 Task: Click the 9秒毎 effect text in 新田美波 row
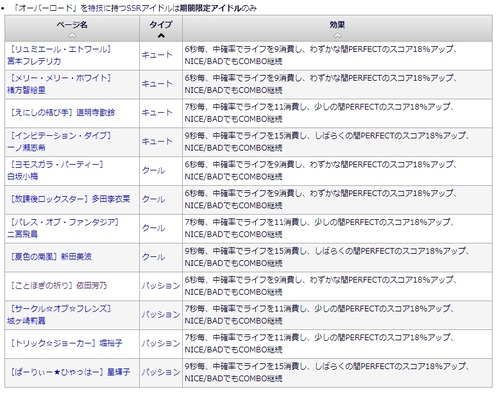(x=327, y=257)
